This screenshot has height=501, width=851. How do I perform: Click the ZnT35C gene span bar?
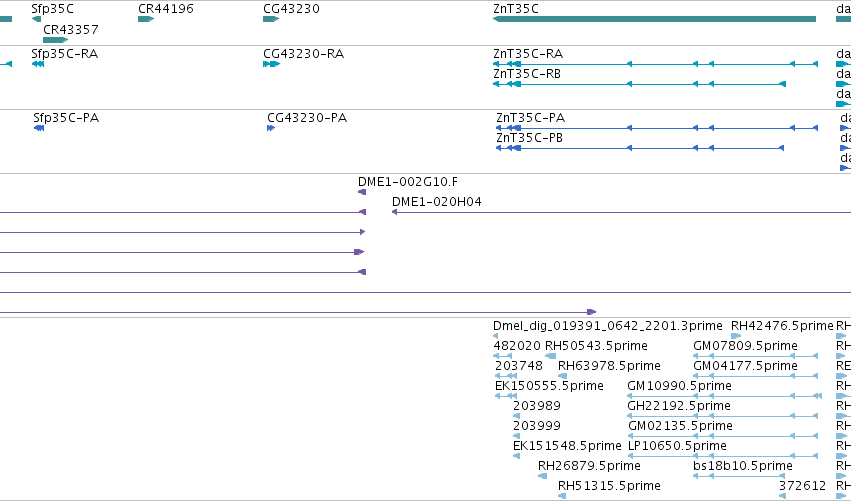click(x=654, y=19)
